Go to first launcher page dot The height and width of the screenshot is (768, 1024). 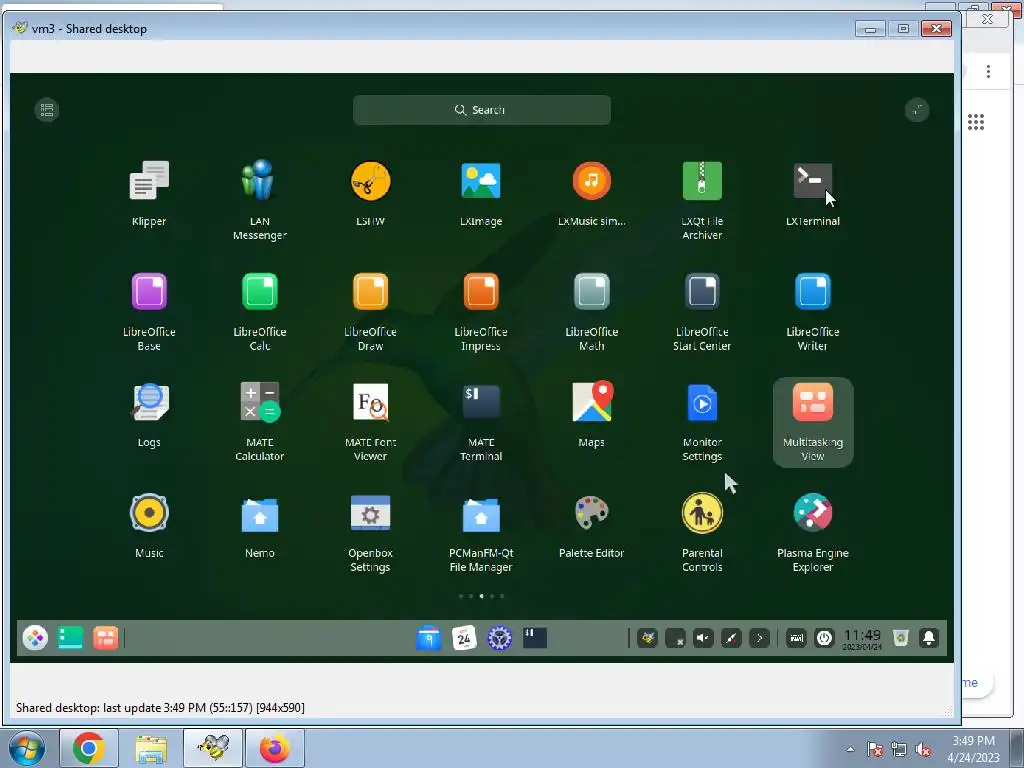tap(461, 596)
